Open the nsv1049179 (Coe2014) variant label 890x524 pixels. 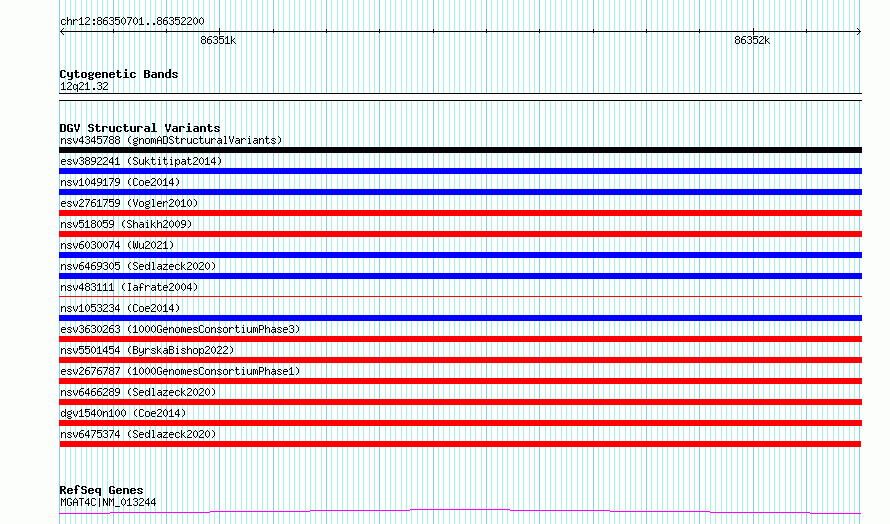[120, 182]
